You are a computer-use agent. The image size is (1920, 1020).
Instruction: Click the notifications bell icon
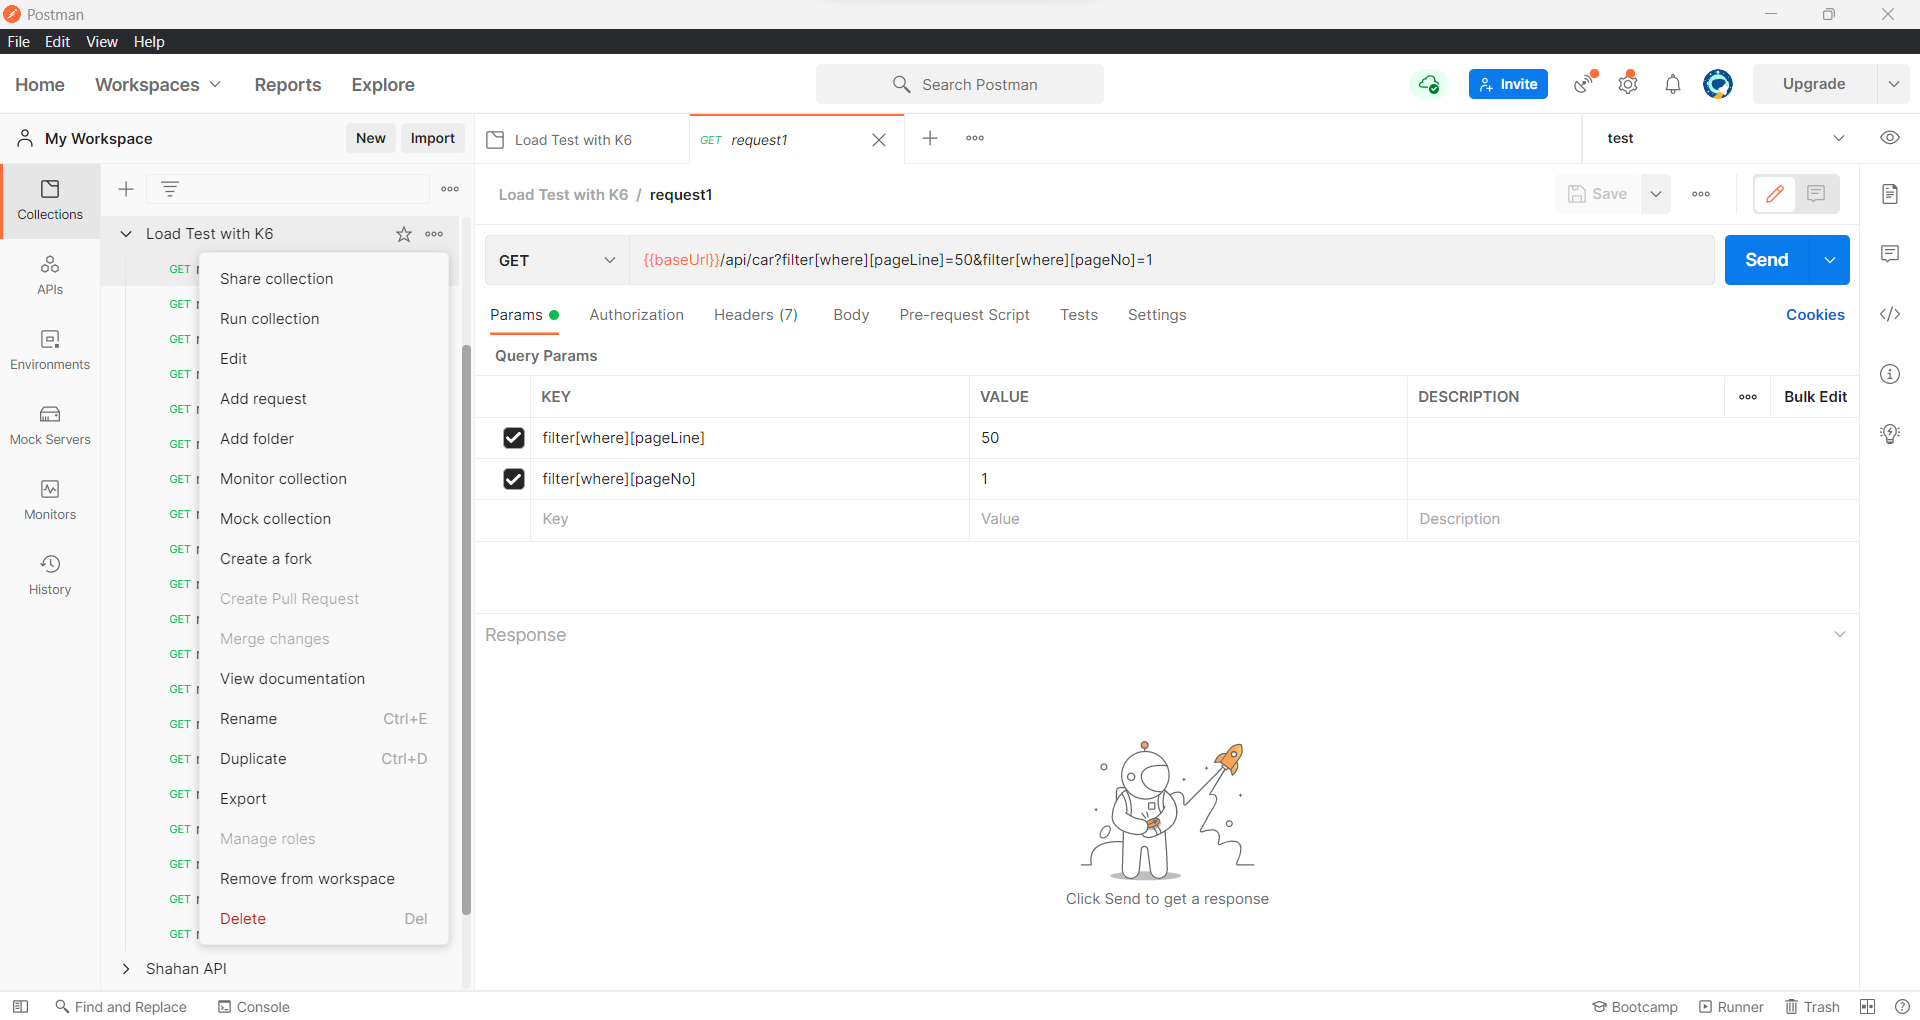(1672, 85)
